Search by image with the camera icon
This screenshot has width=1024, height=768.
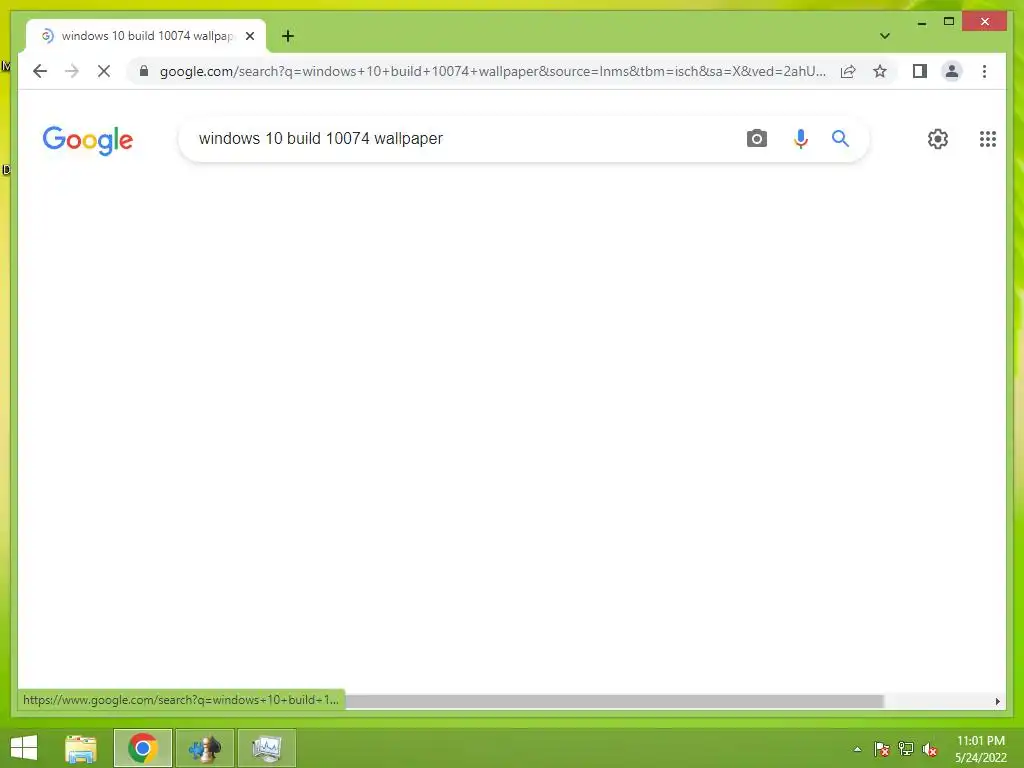pos(756,138)
